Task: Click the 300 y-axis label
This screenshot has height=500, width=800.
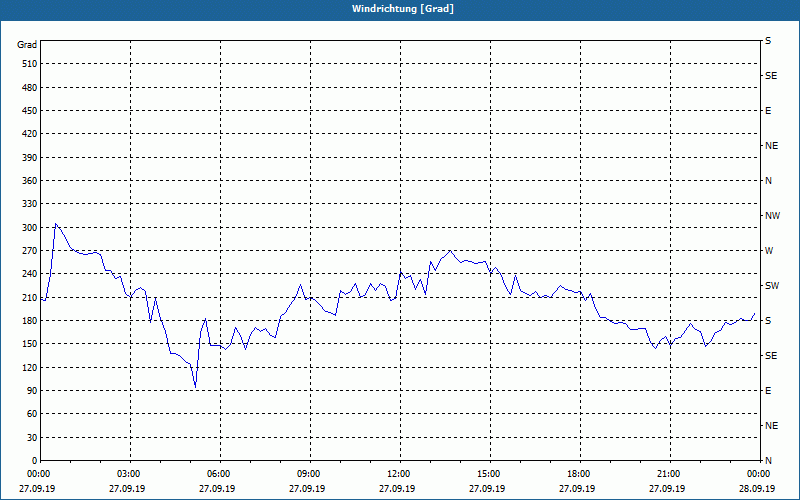Action: (30, 228)
